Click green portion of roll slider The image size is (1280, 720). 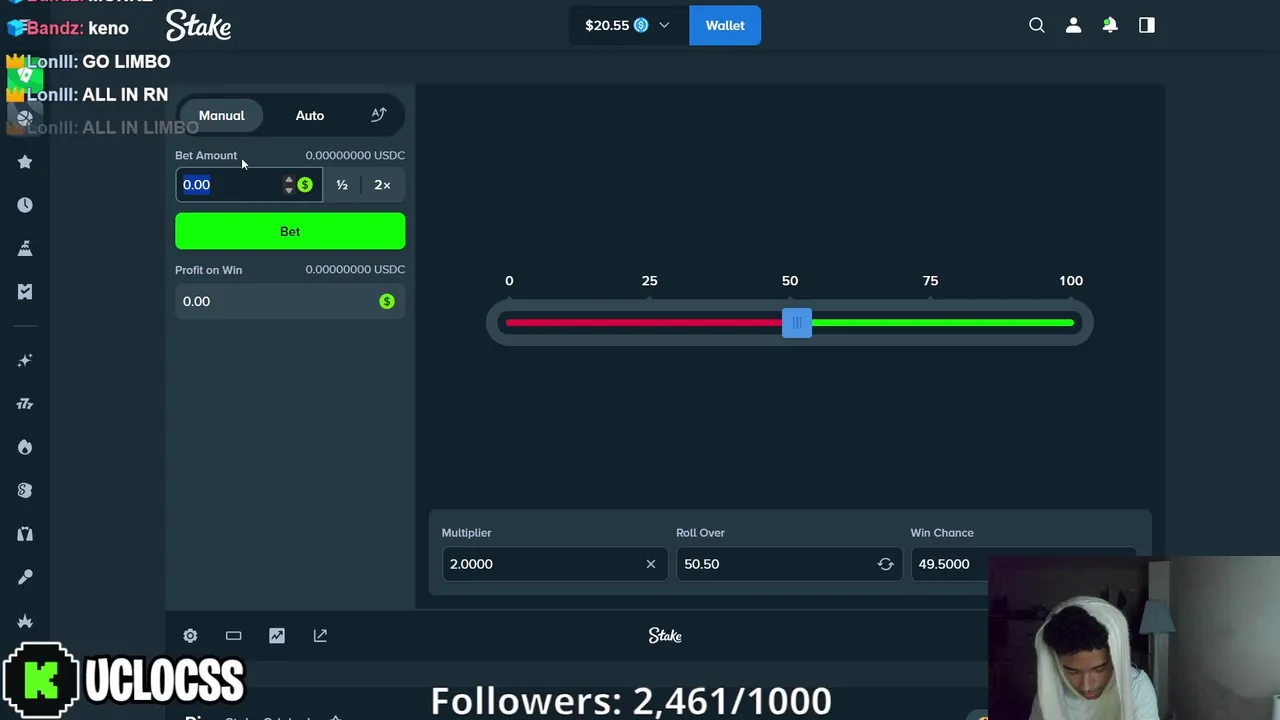[x=943, y=322]
